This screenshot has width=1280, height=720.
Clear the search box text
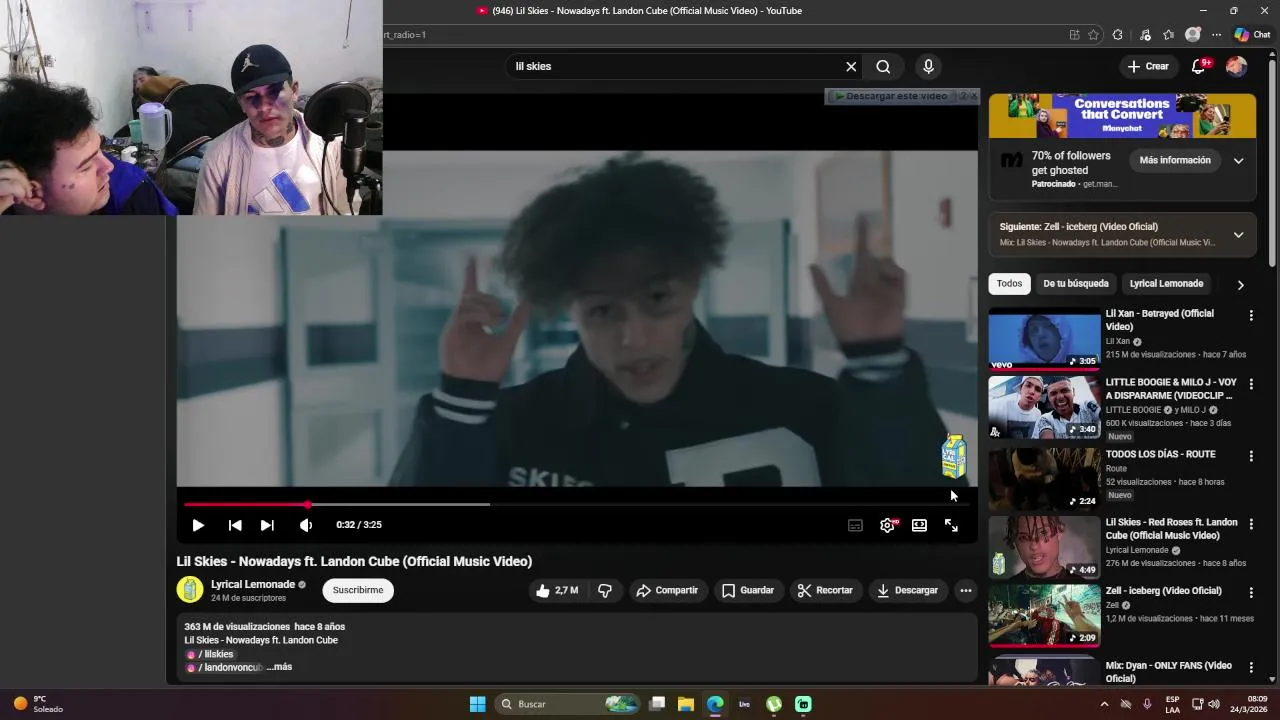851,66
